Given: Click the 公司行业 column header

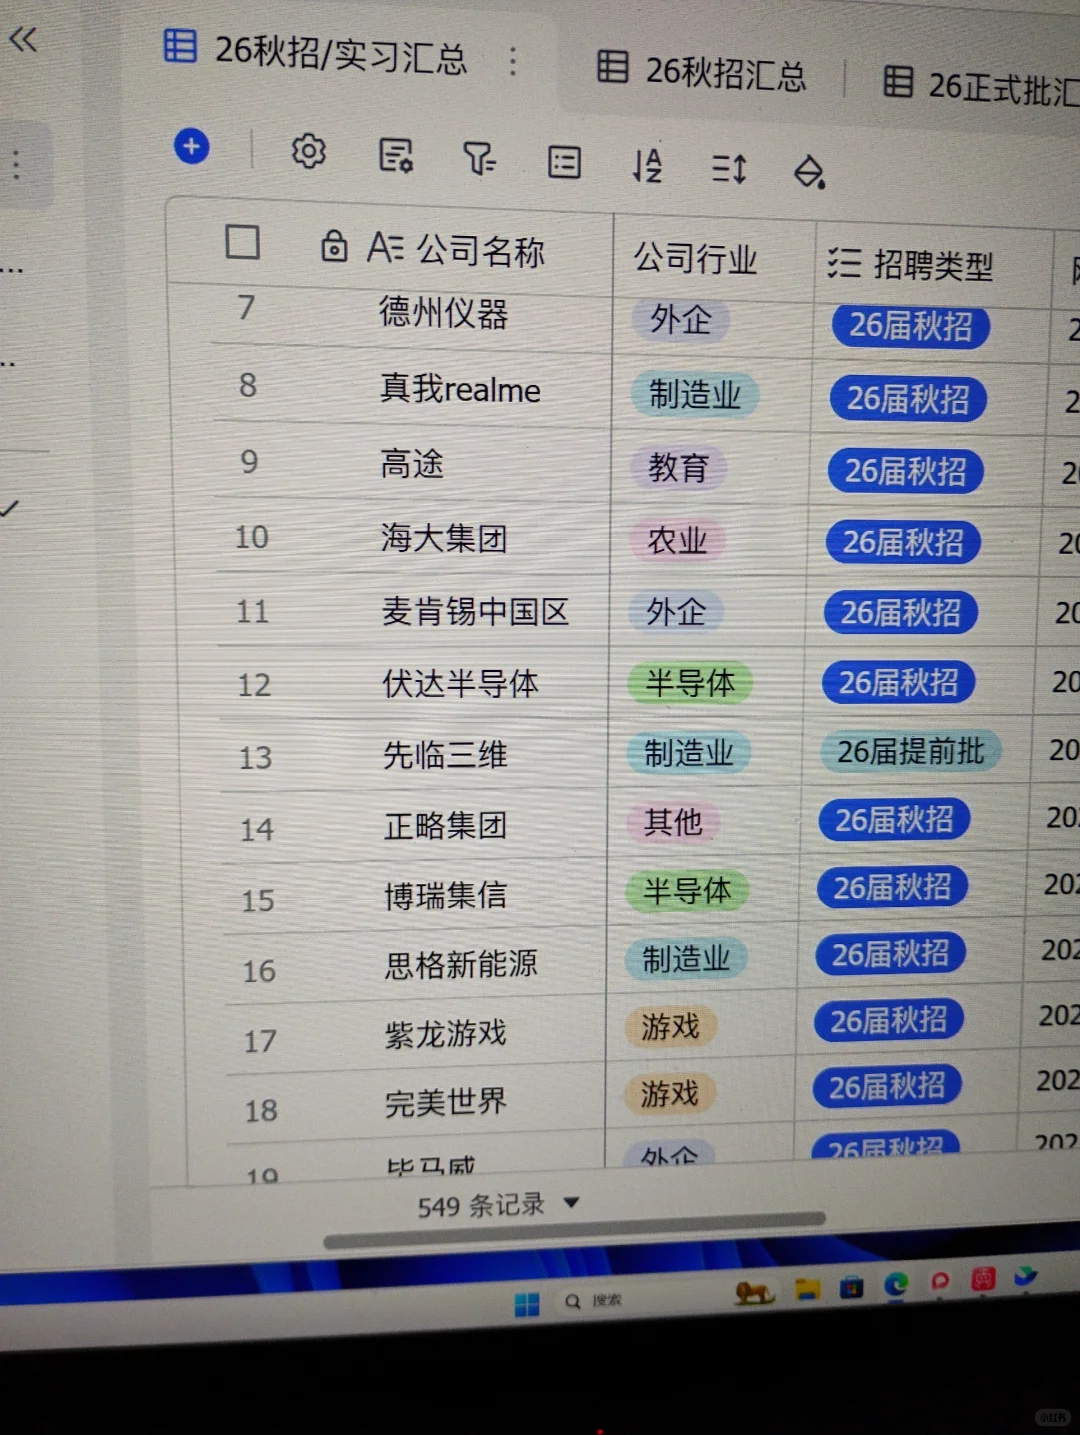Looking at the screenshot, I should [695, 258].
